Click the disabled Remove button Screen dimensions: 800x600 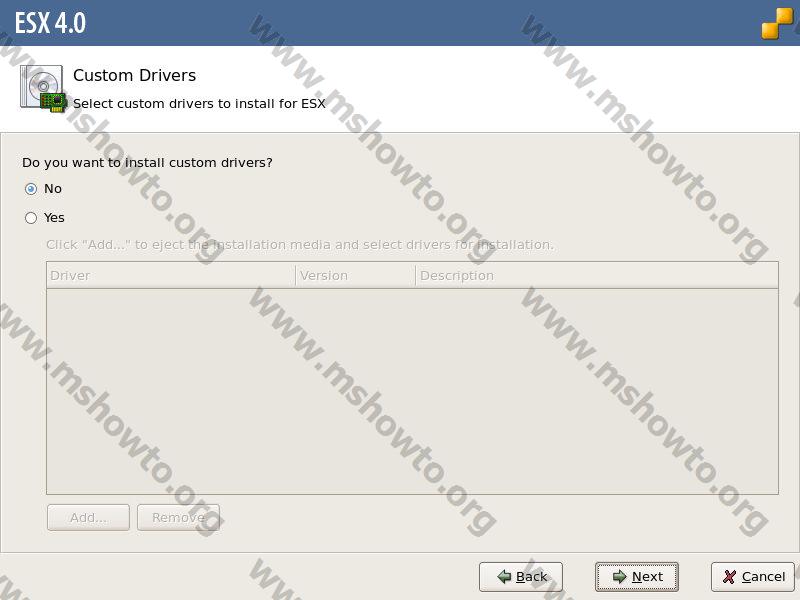[x=178, y=517]
